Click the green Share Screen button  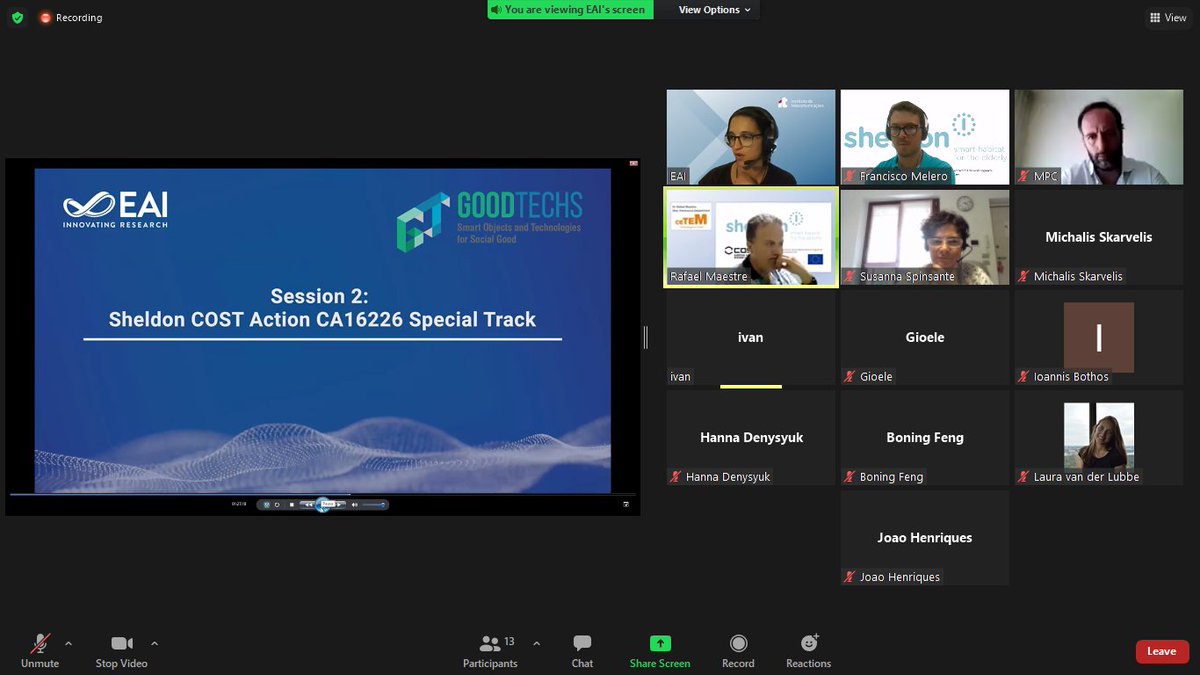click(660, 650)
